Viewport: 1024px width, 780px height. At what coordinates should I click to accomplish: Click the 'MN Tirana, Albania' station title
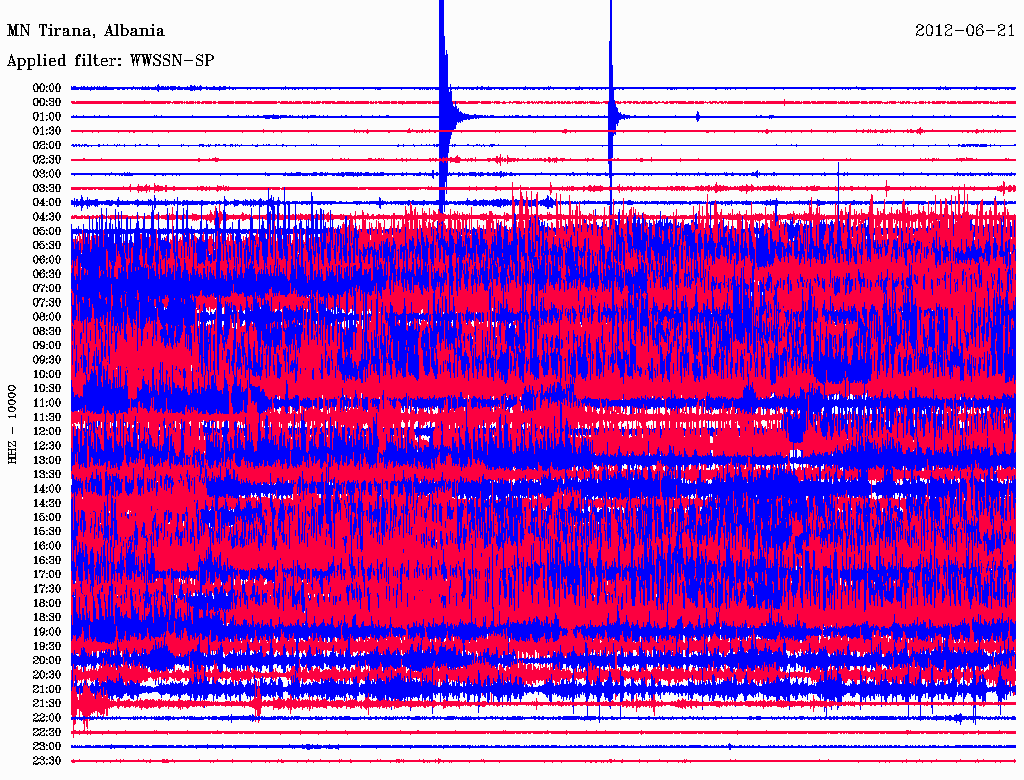click(x=86, y=31)
